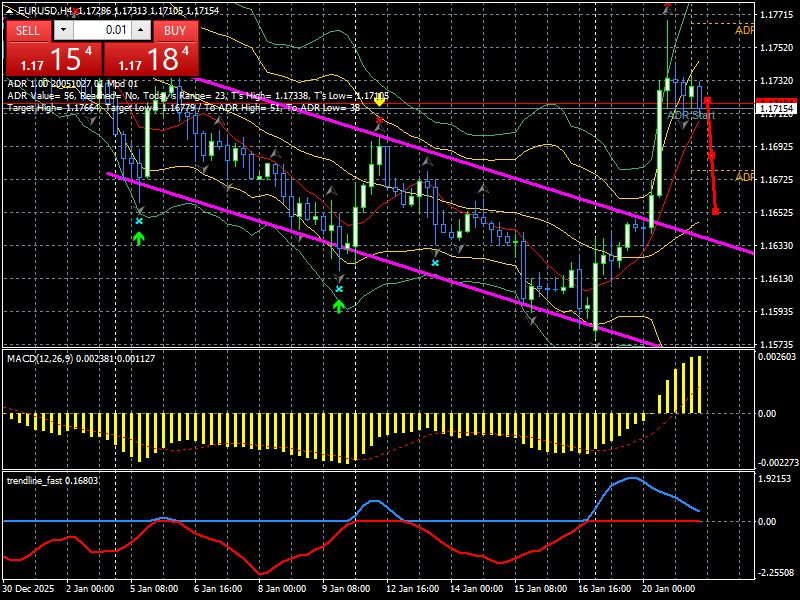Click the SELL price 1.17 15 tile
Viewport: 800px width, 600px height.
tap(54, 59)
